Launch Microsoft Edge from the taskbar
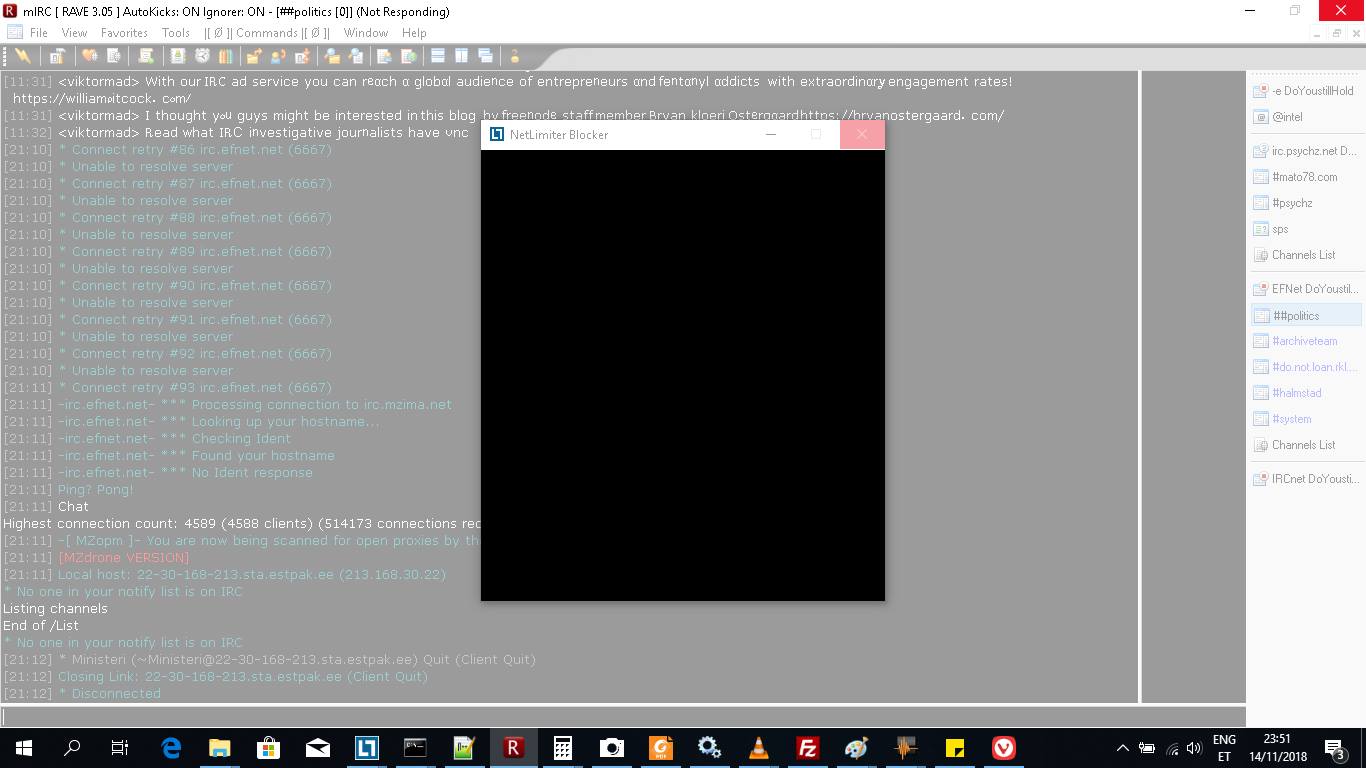This screenshot has height=768, width=1366. click(171, 748)
